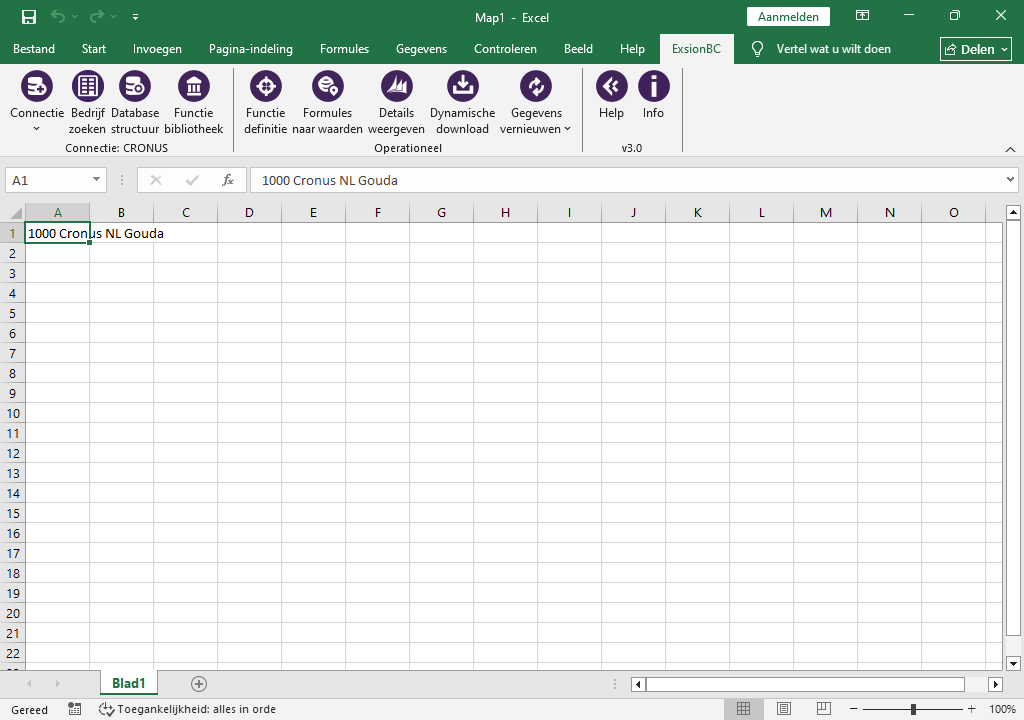The width and height of the screenshot is (1024, 720).
Task: Undo the last action
Action: coord(58,17)
